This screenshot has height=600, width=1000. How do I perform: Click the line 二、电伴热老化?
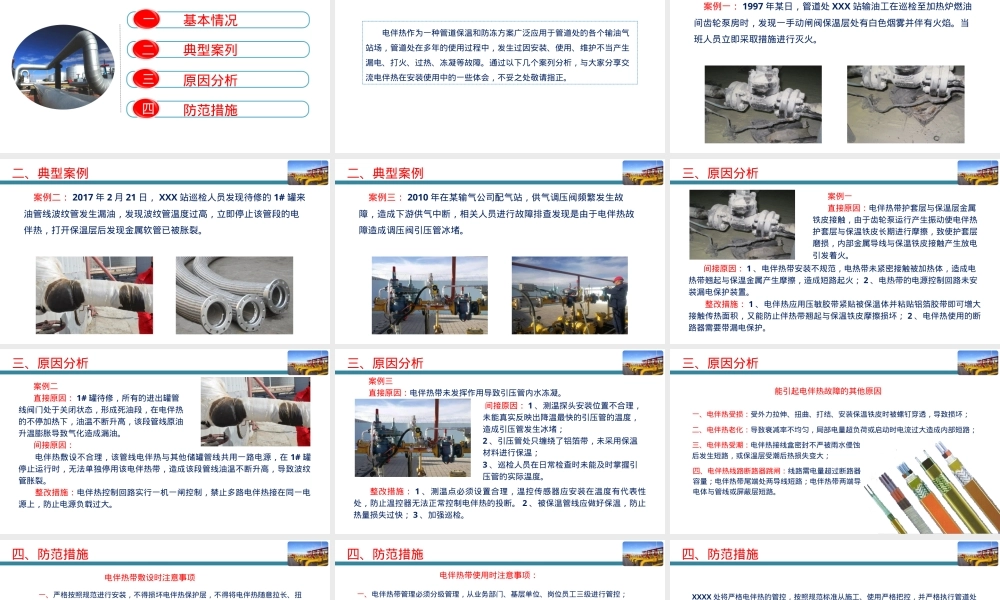tap(834, 430)
